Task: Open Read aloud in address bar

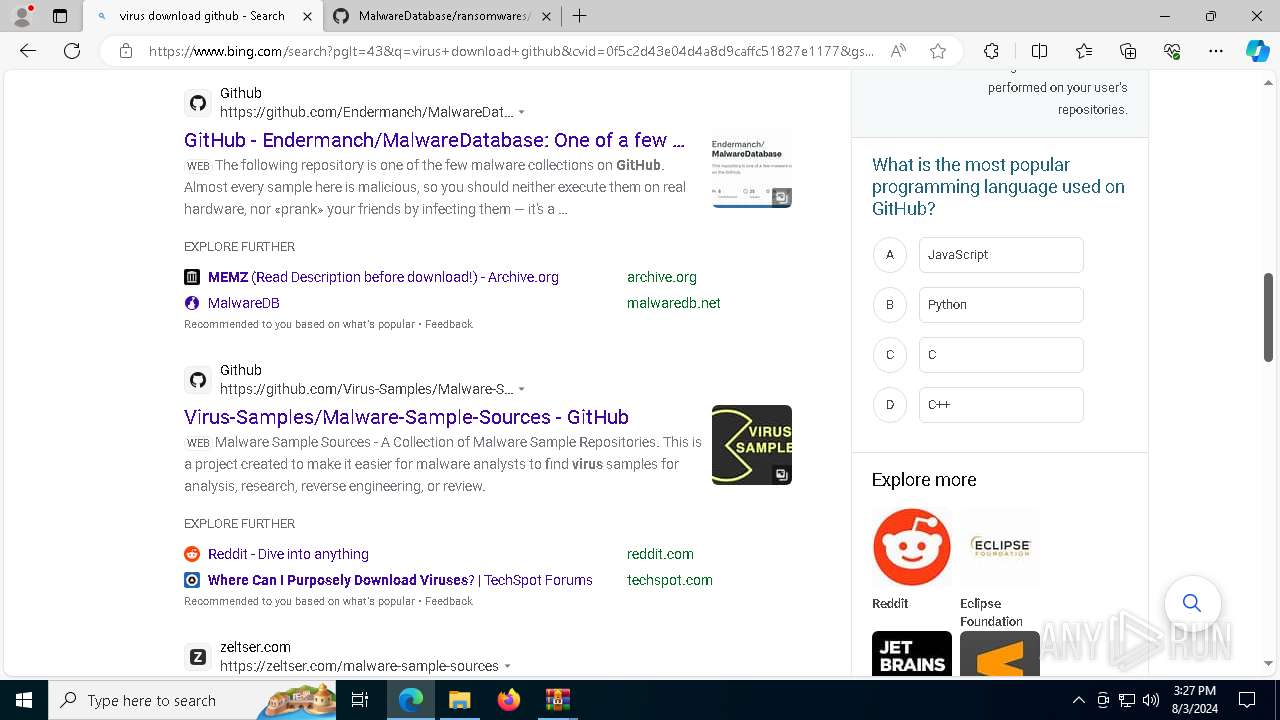Action: coord(898,51)
